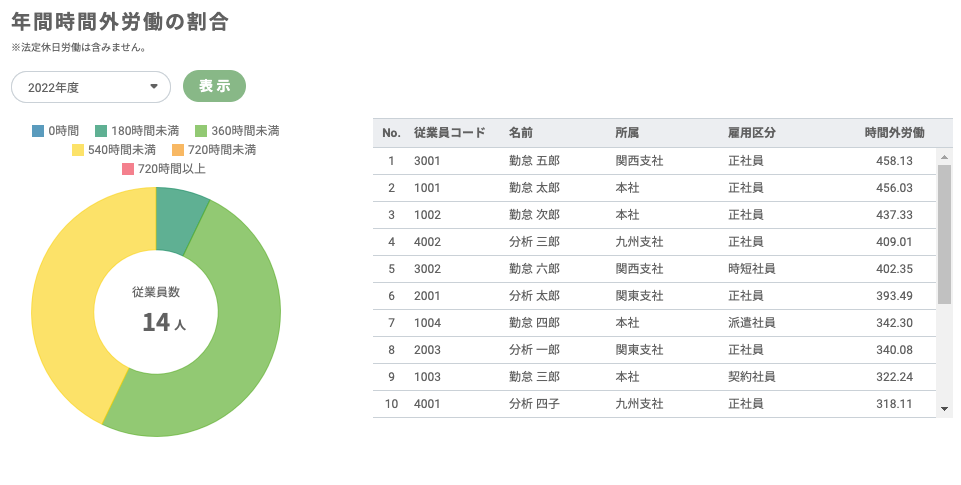Image resolution: width=961 pixels, height=485 pixels.
Task: Toggle the 360時間未満 legend swatch
Action: (x=201, y=131)
